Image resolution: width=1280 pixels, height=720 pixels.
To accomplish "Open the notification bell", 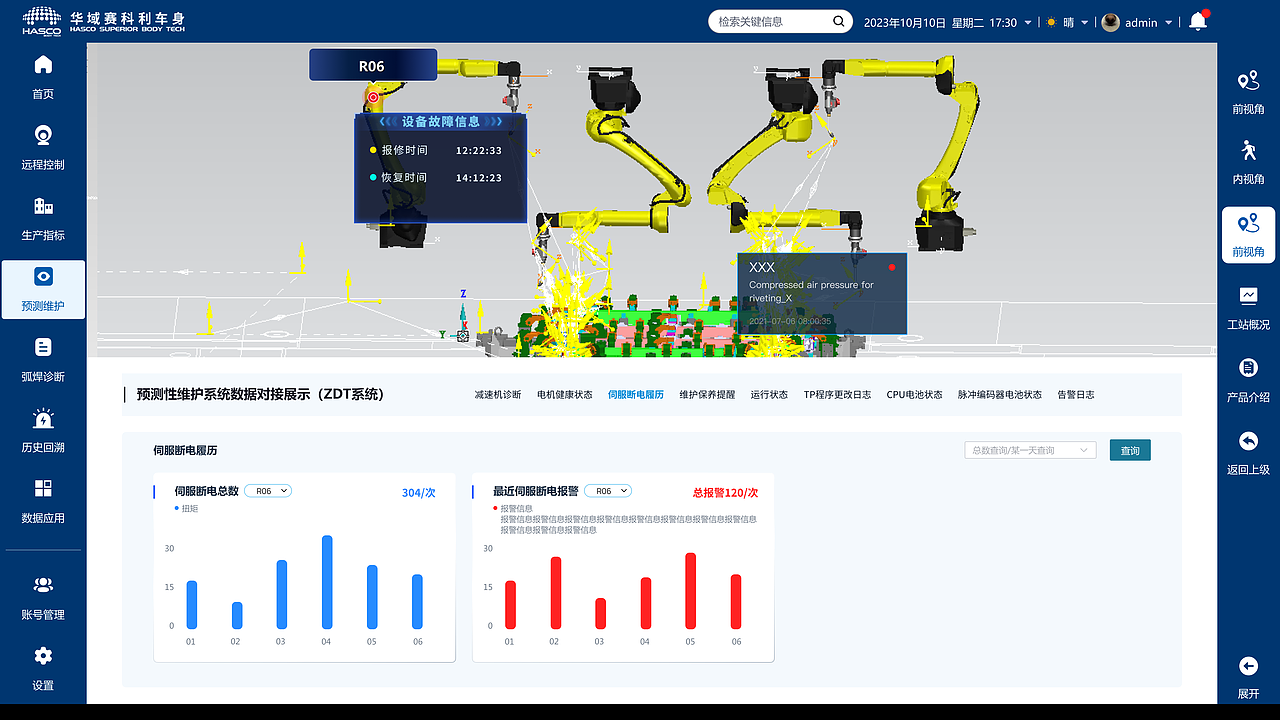I will [1198, 21].
